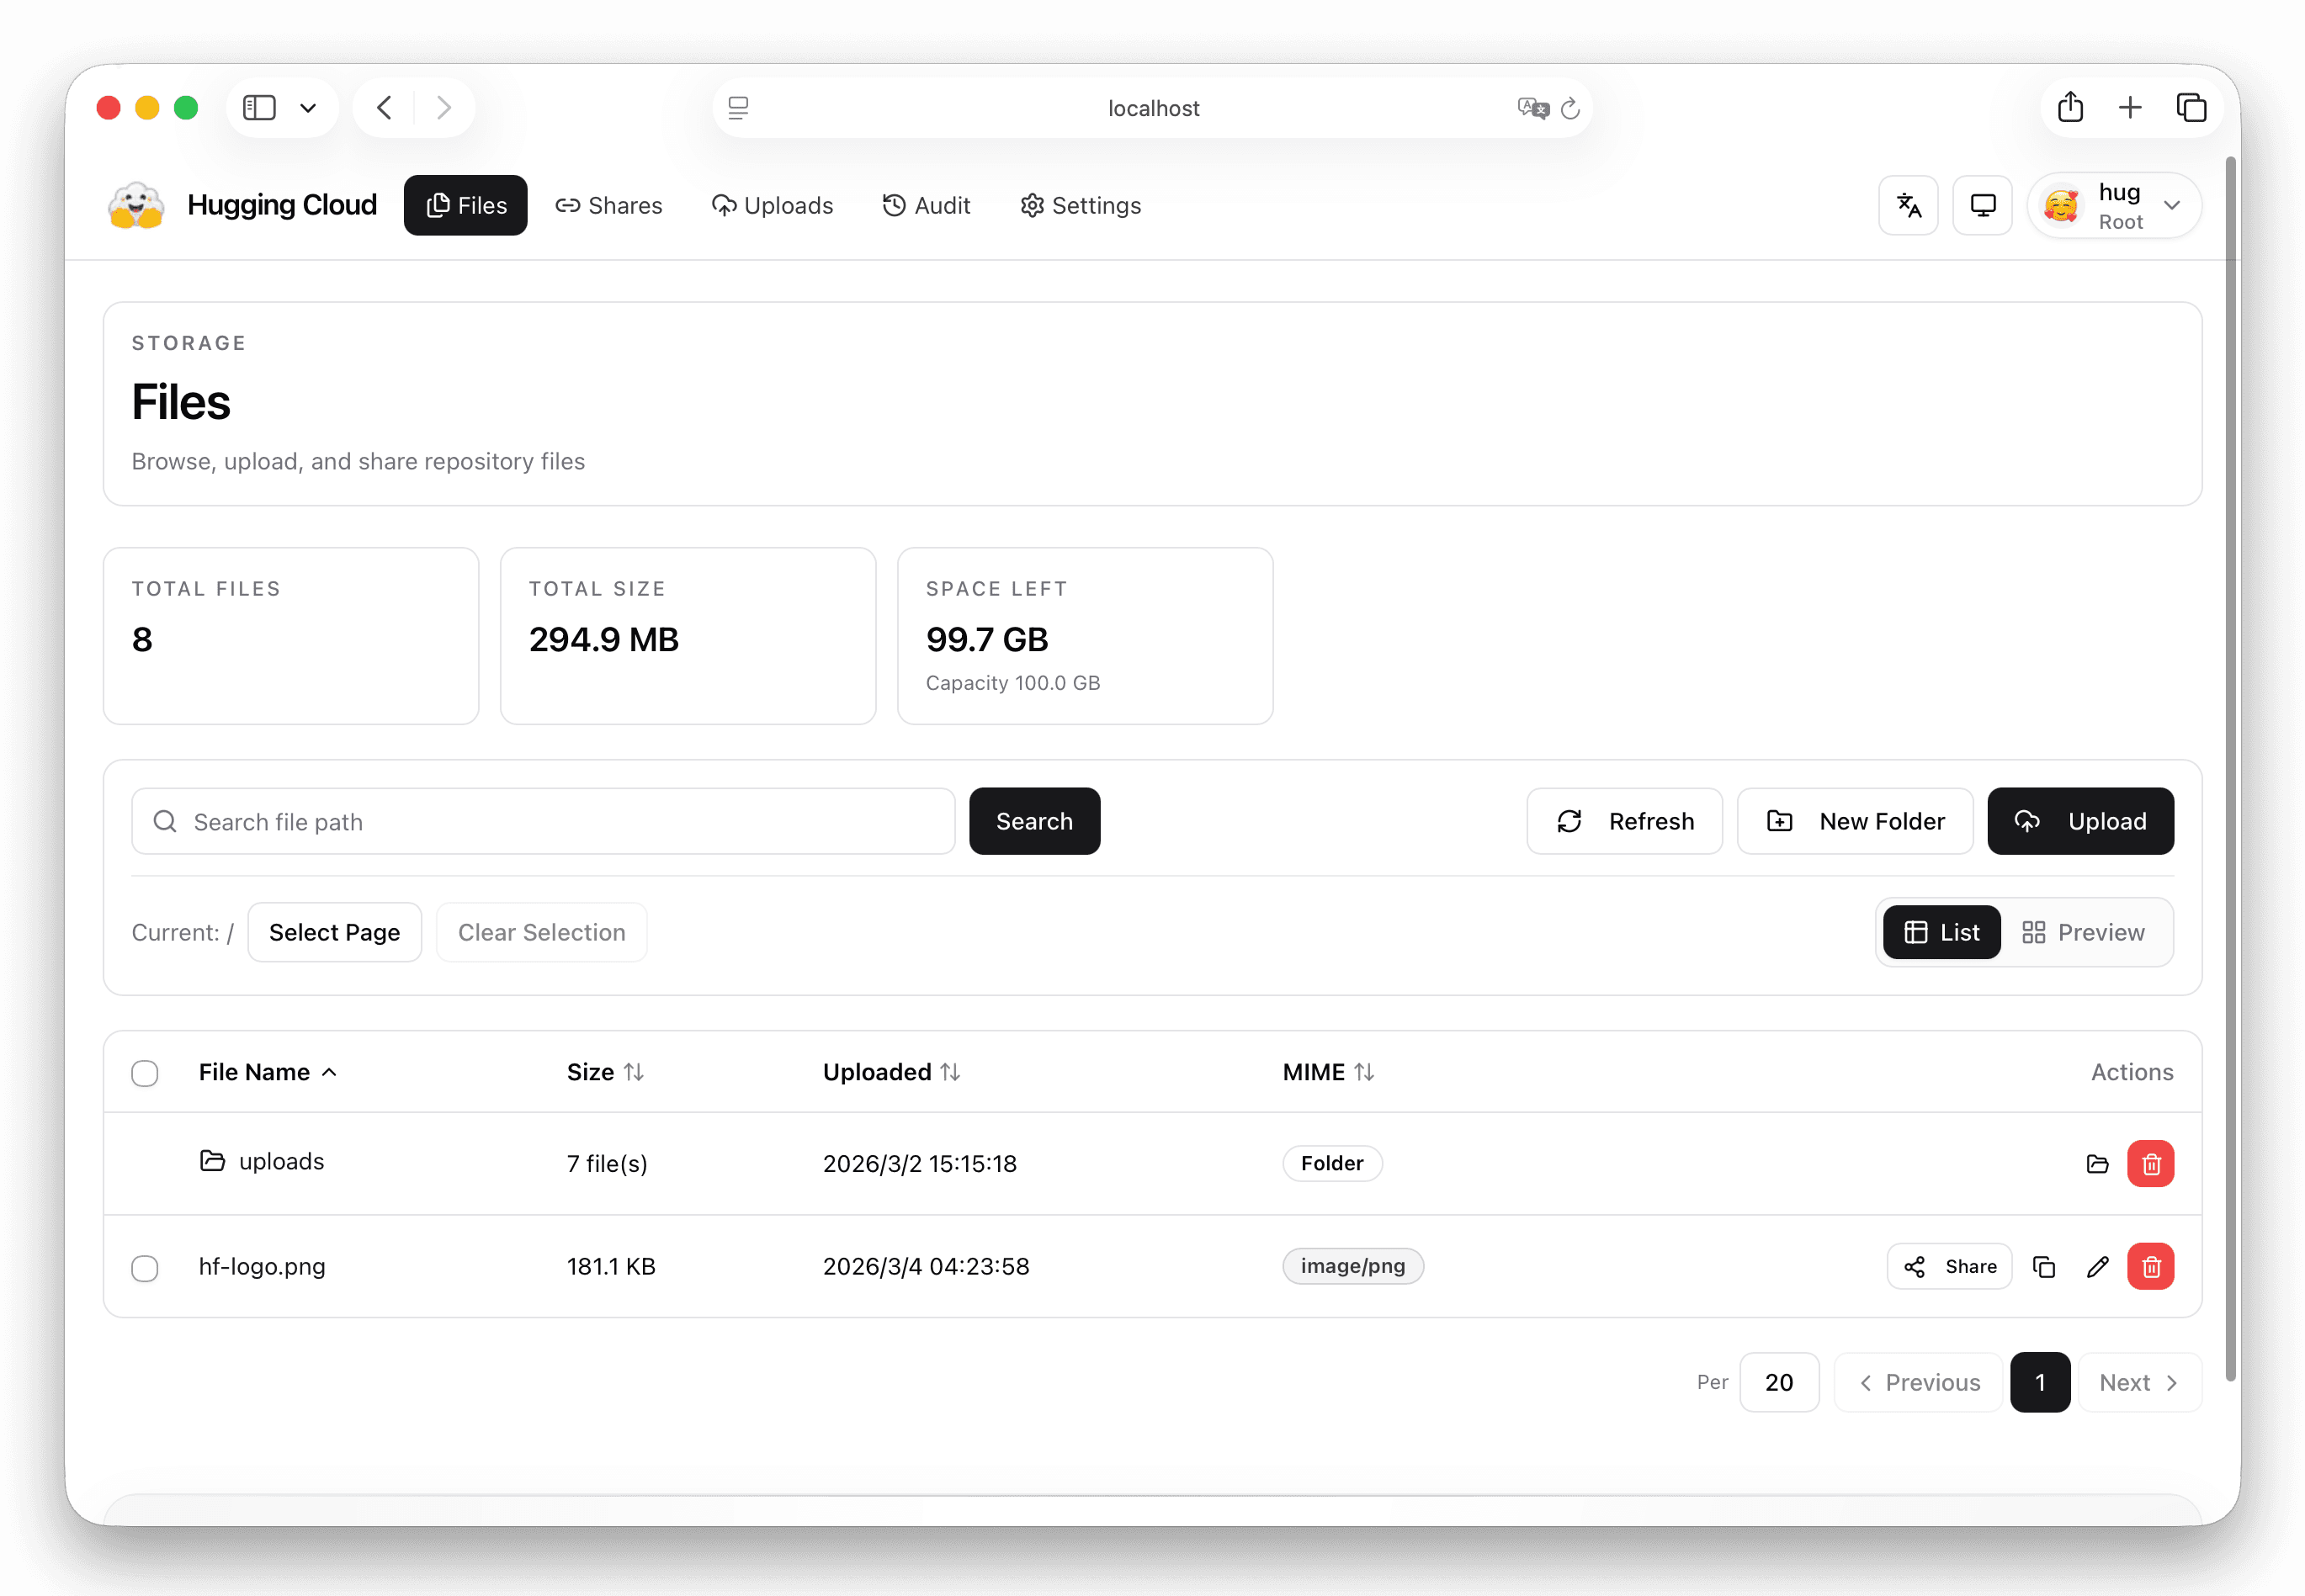Screen dimensions: 2305x1596
Task: Select the checkbox next to hf-logo.png
Action: tap(144, 1267)
